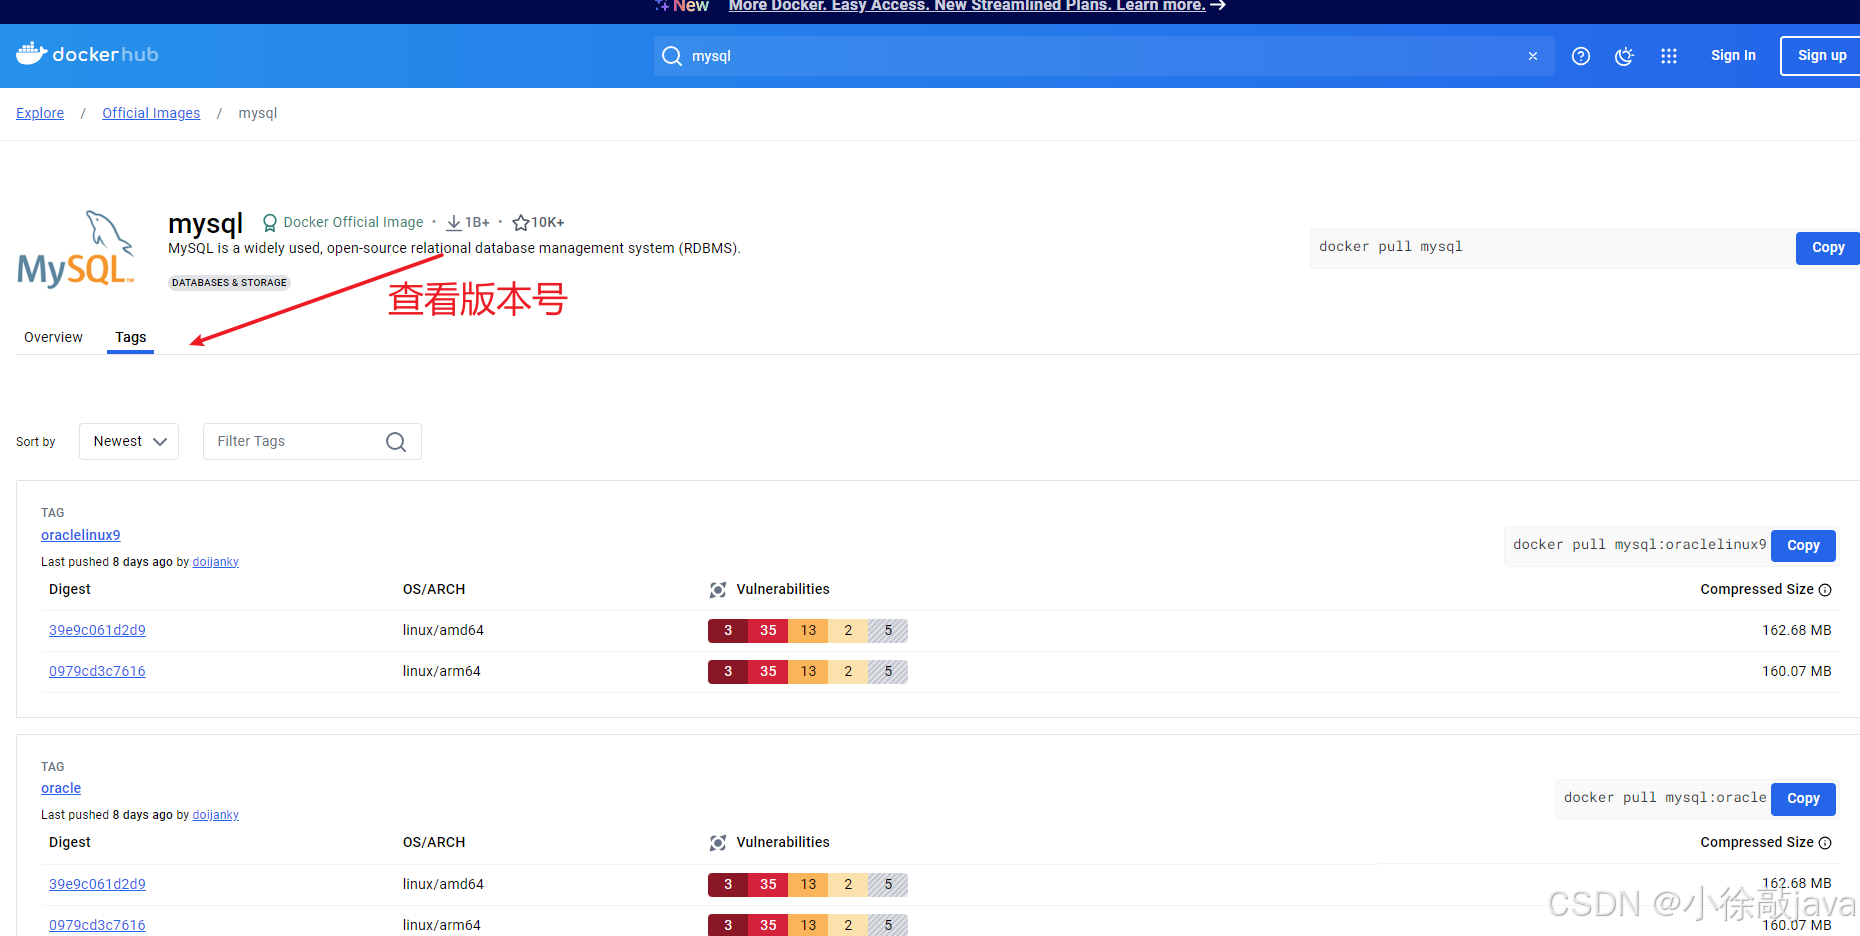Select linux/arm64 text in oraclelinux9 row

(441, 671)
